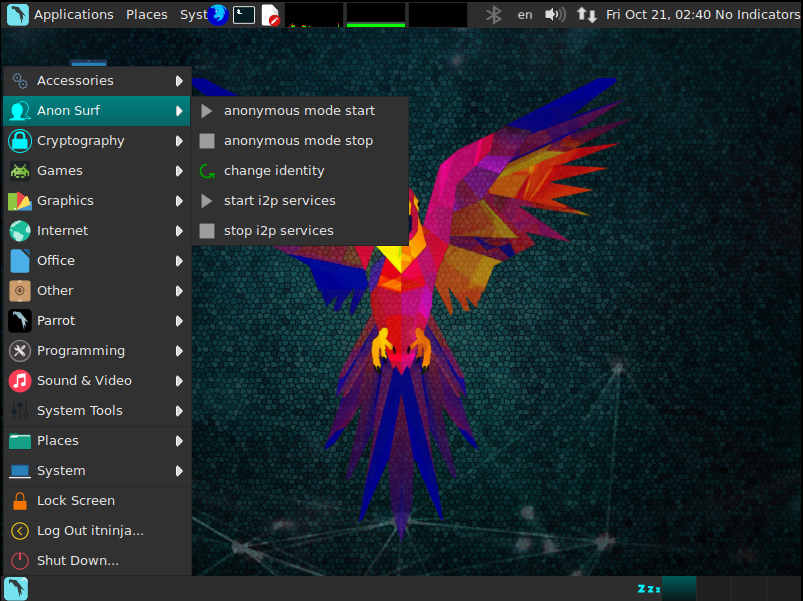Click the Places folder icon in menu

pyautogui.click(x=20, y=441)
